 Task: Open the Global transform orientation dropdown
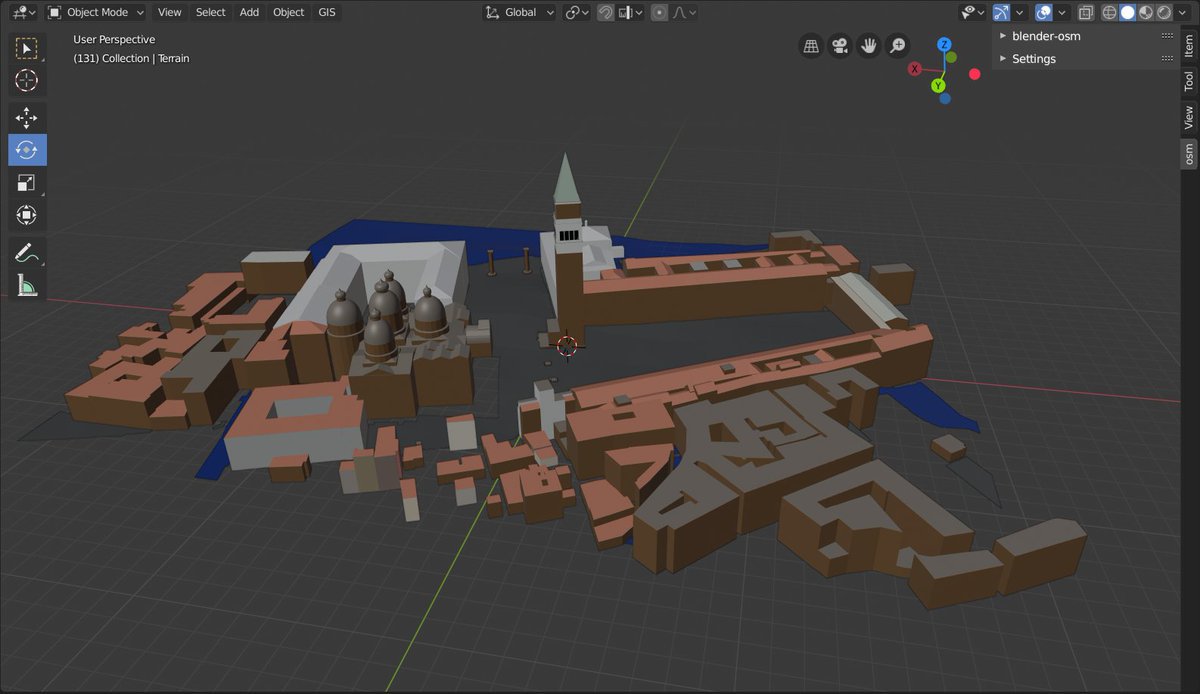click(520, 13)
